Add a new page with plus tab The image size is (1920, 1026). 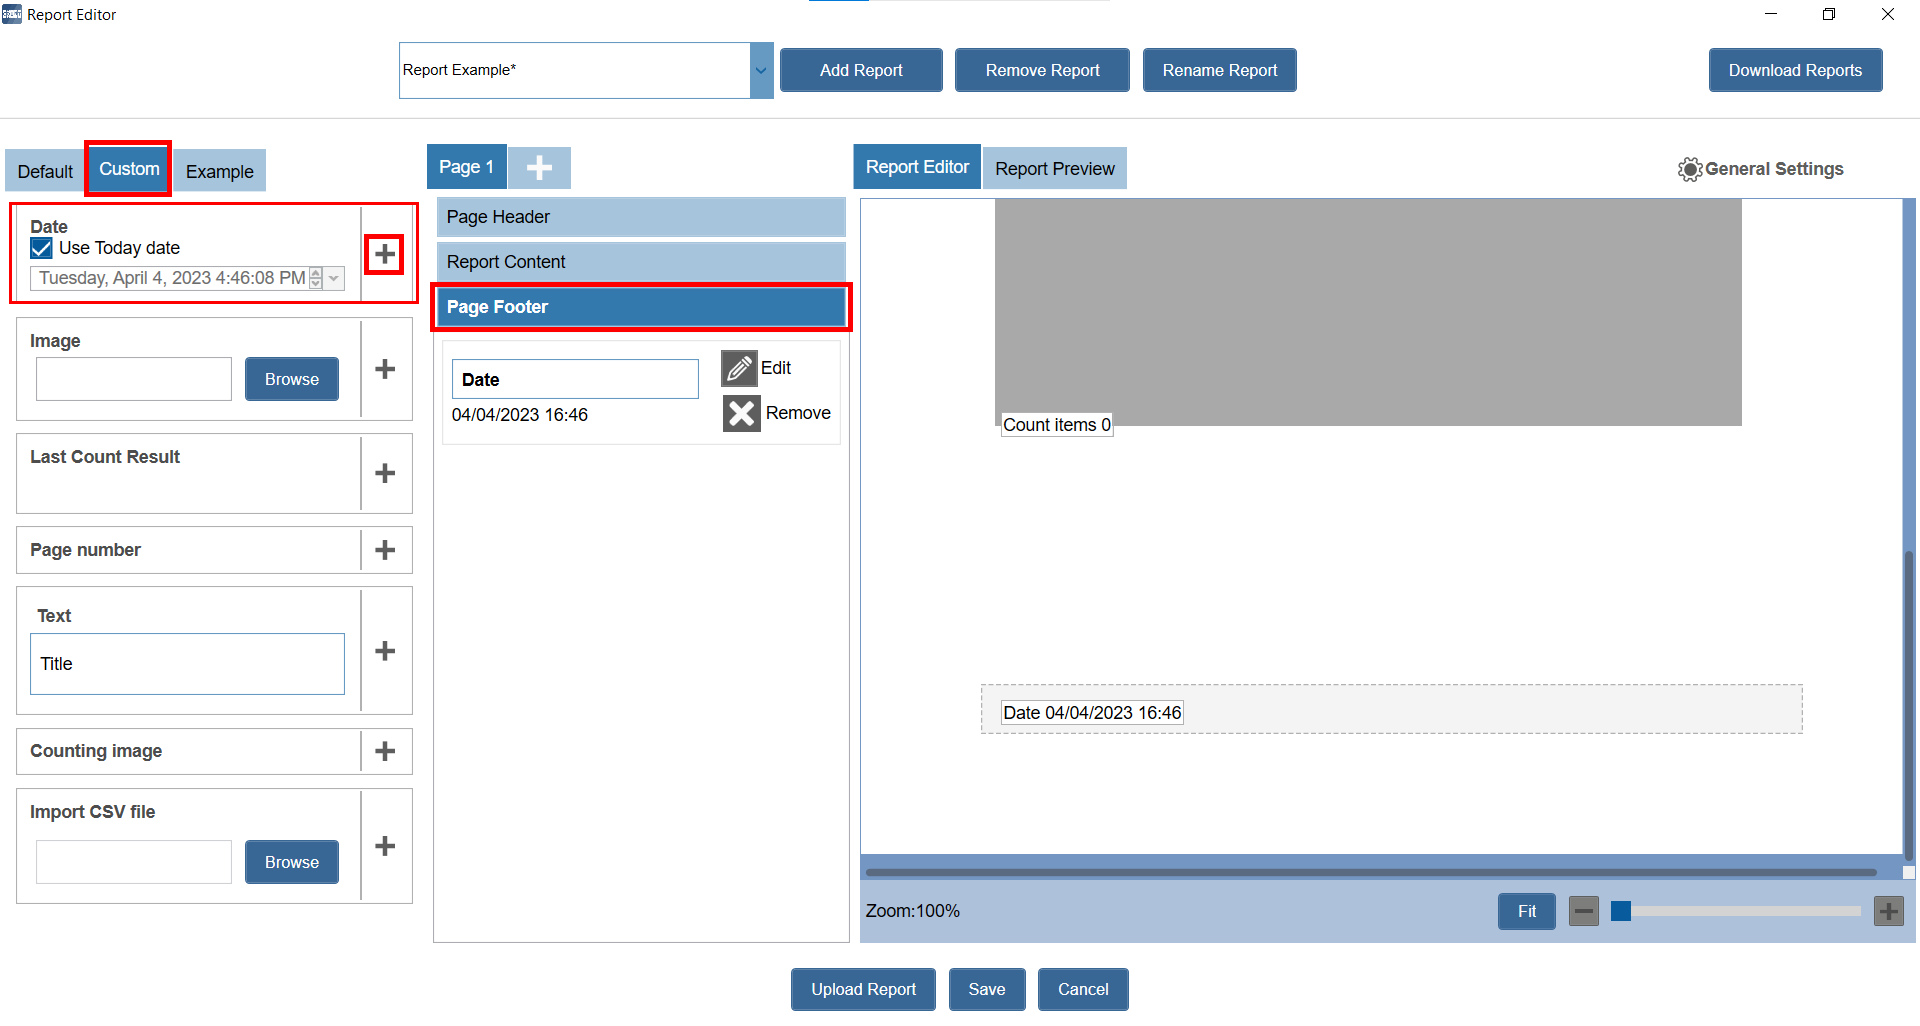pyautogui.click(x=539, y=168)
